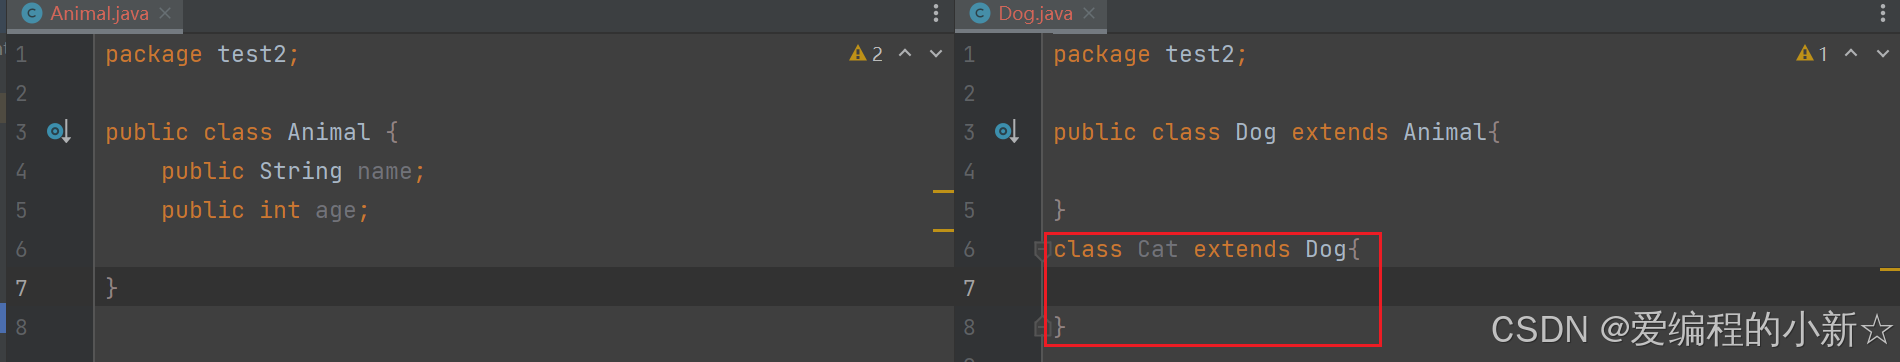Image resolution: width=1900 pixels, height=362 pixels.
Task: Close the Animal.java tab
Action: (x=165, y=14)
